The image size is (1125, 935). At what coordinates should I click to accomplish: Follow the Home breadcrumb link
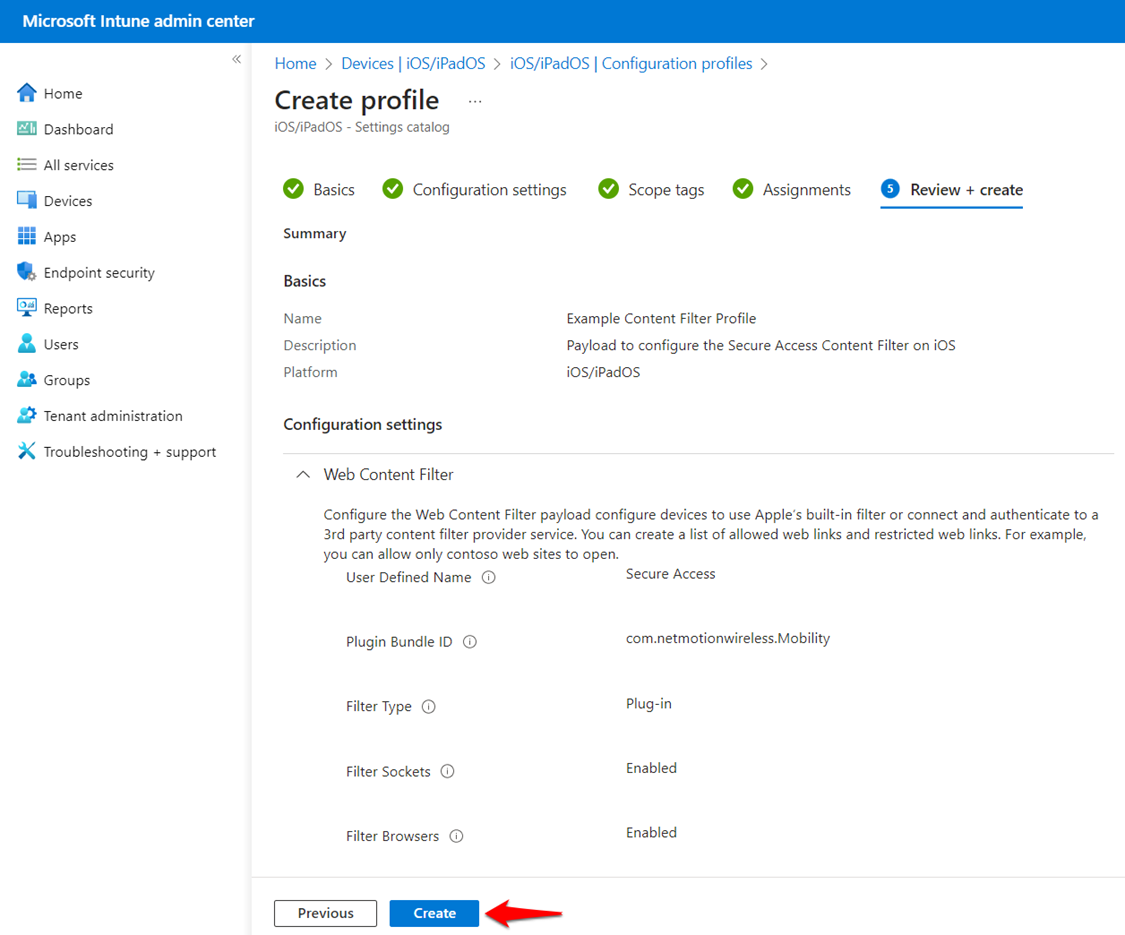pos(296,63)
